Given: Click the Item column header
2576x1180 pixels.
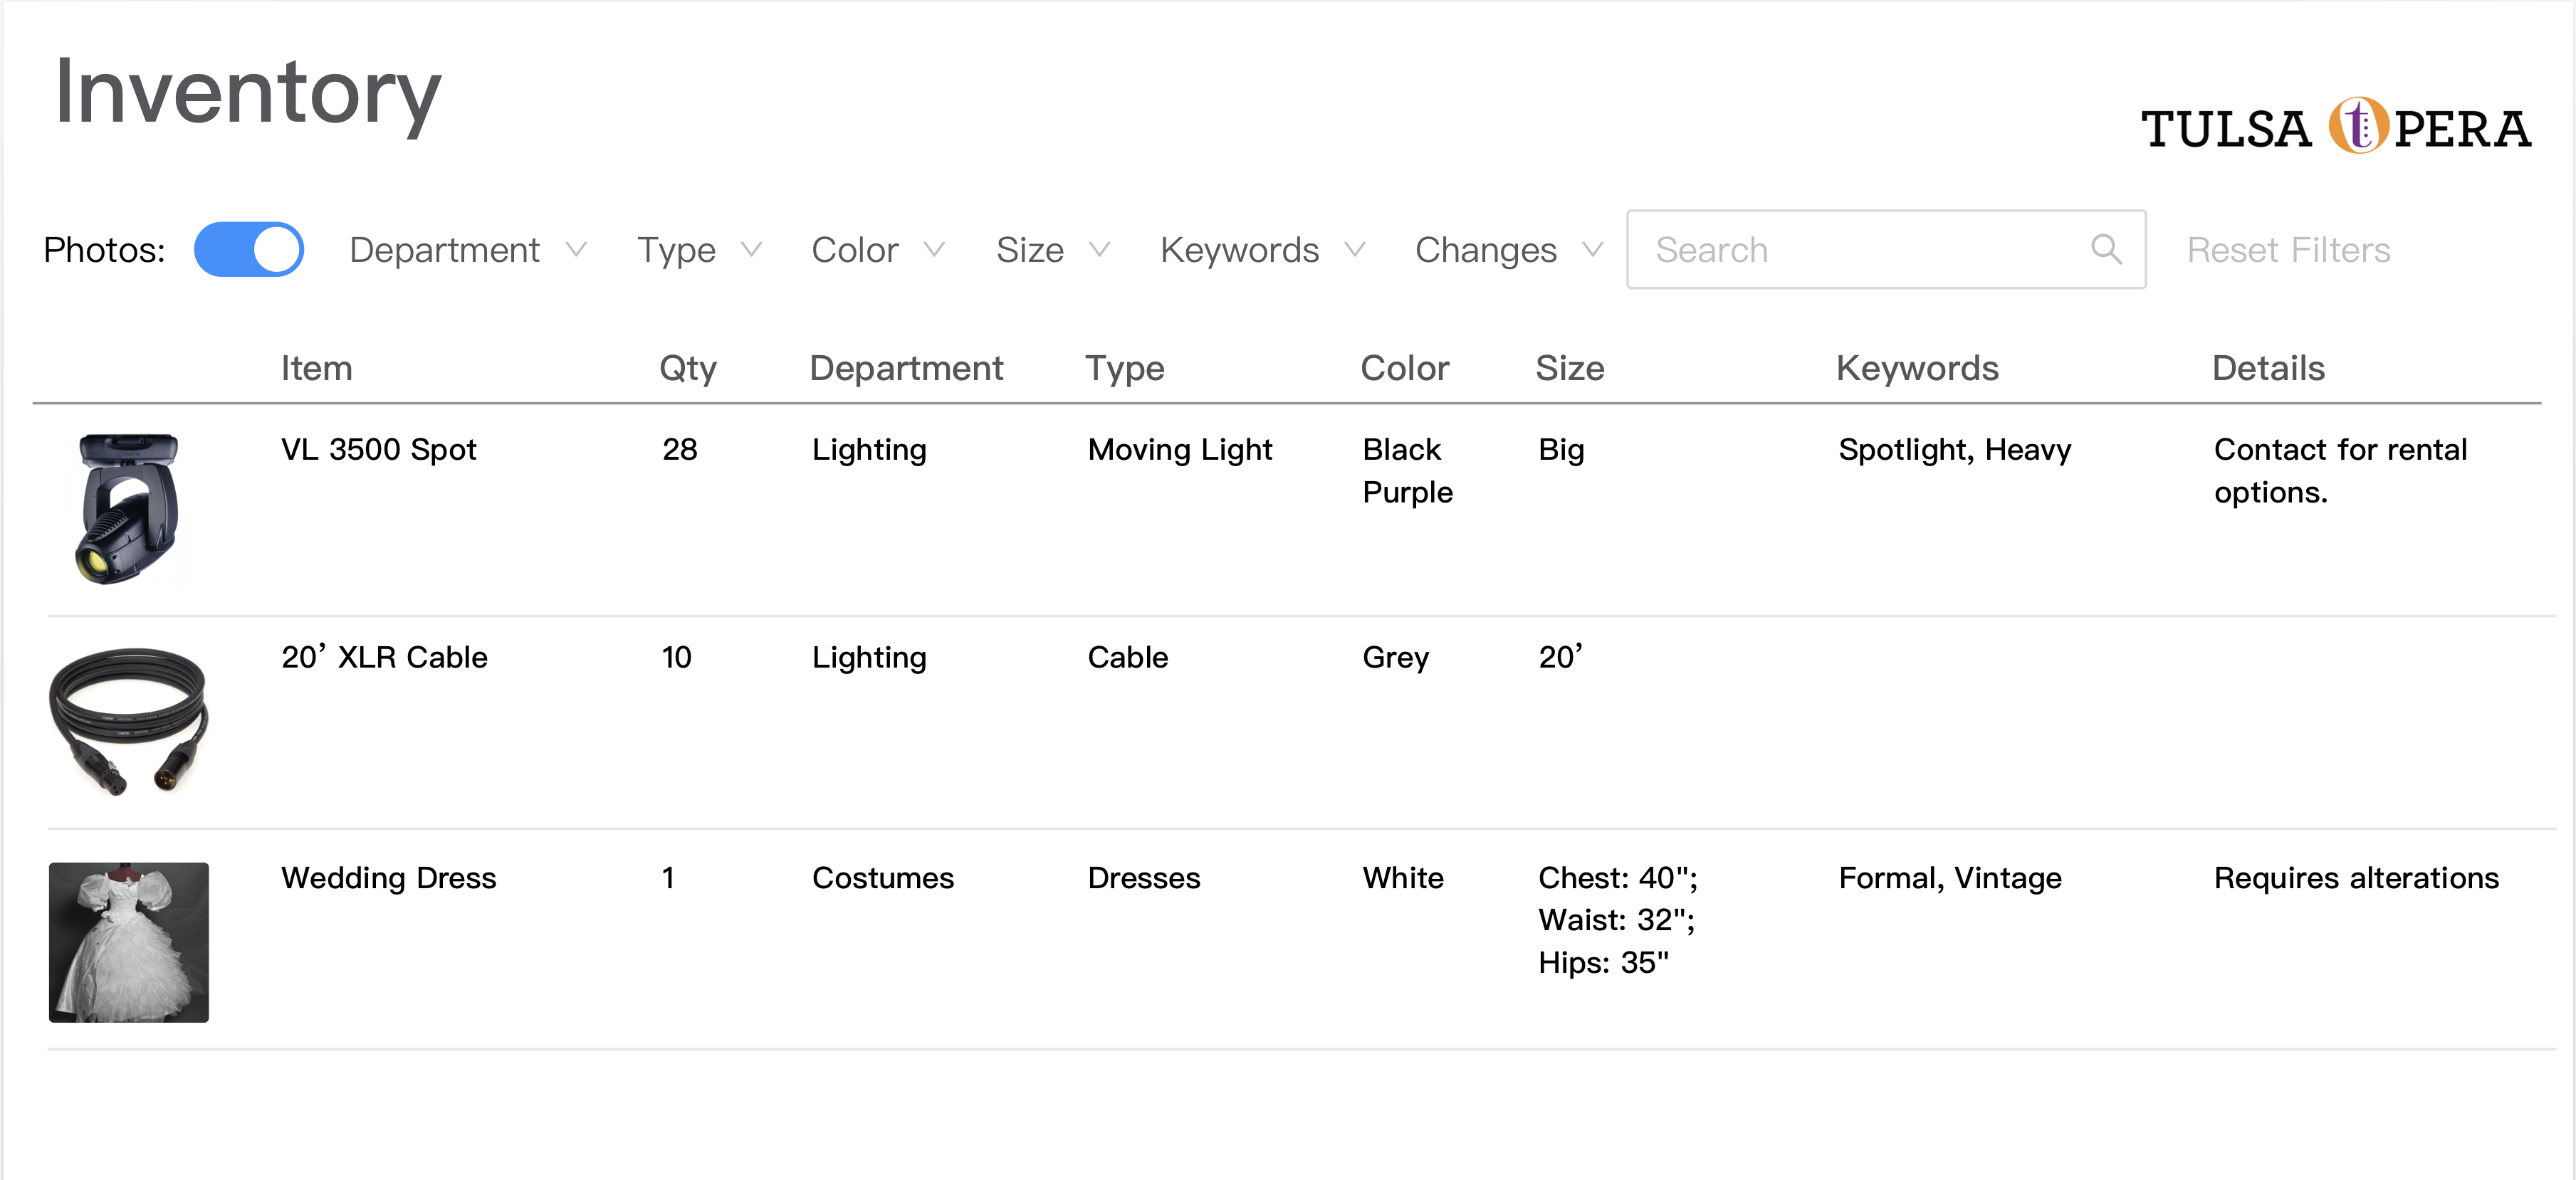Looking at the screenshot, I should tap(316, 368).
